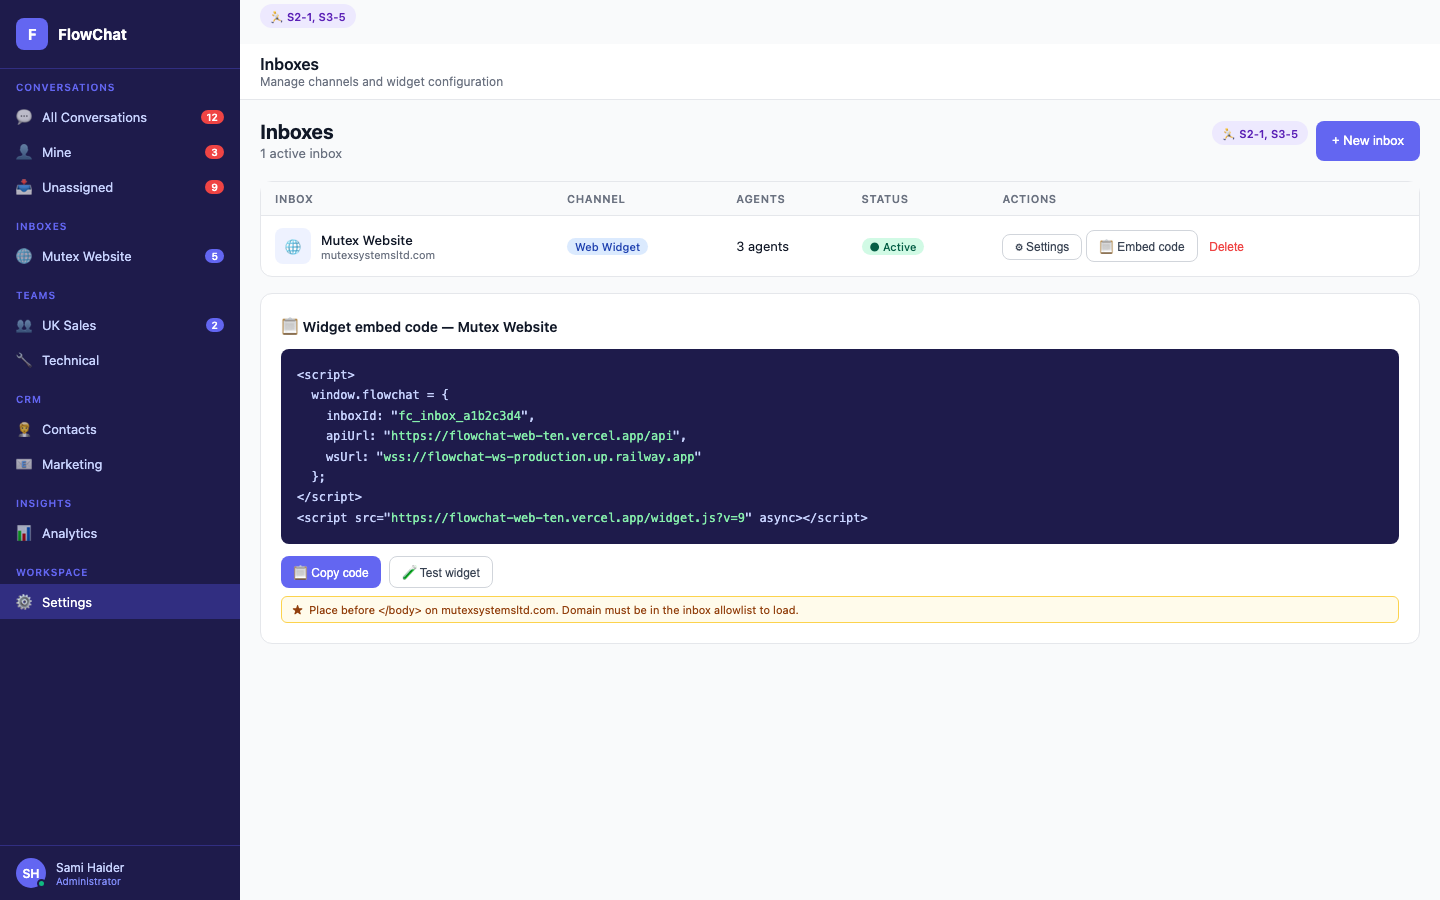The width and height of the screenshot is (1440, 900).
Task: Open All Conversations in sidebar
Action: point(120,117)
